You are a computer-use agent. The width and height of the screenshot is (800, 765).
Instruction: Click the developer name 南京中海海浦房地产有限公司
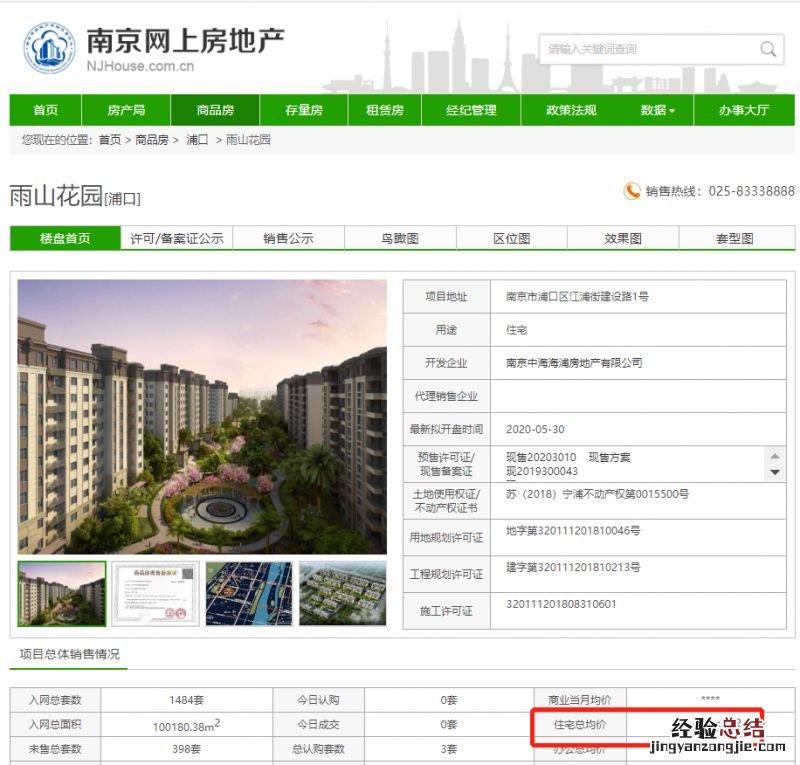click(574, 363)
